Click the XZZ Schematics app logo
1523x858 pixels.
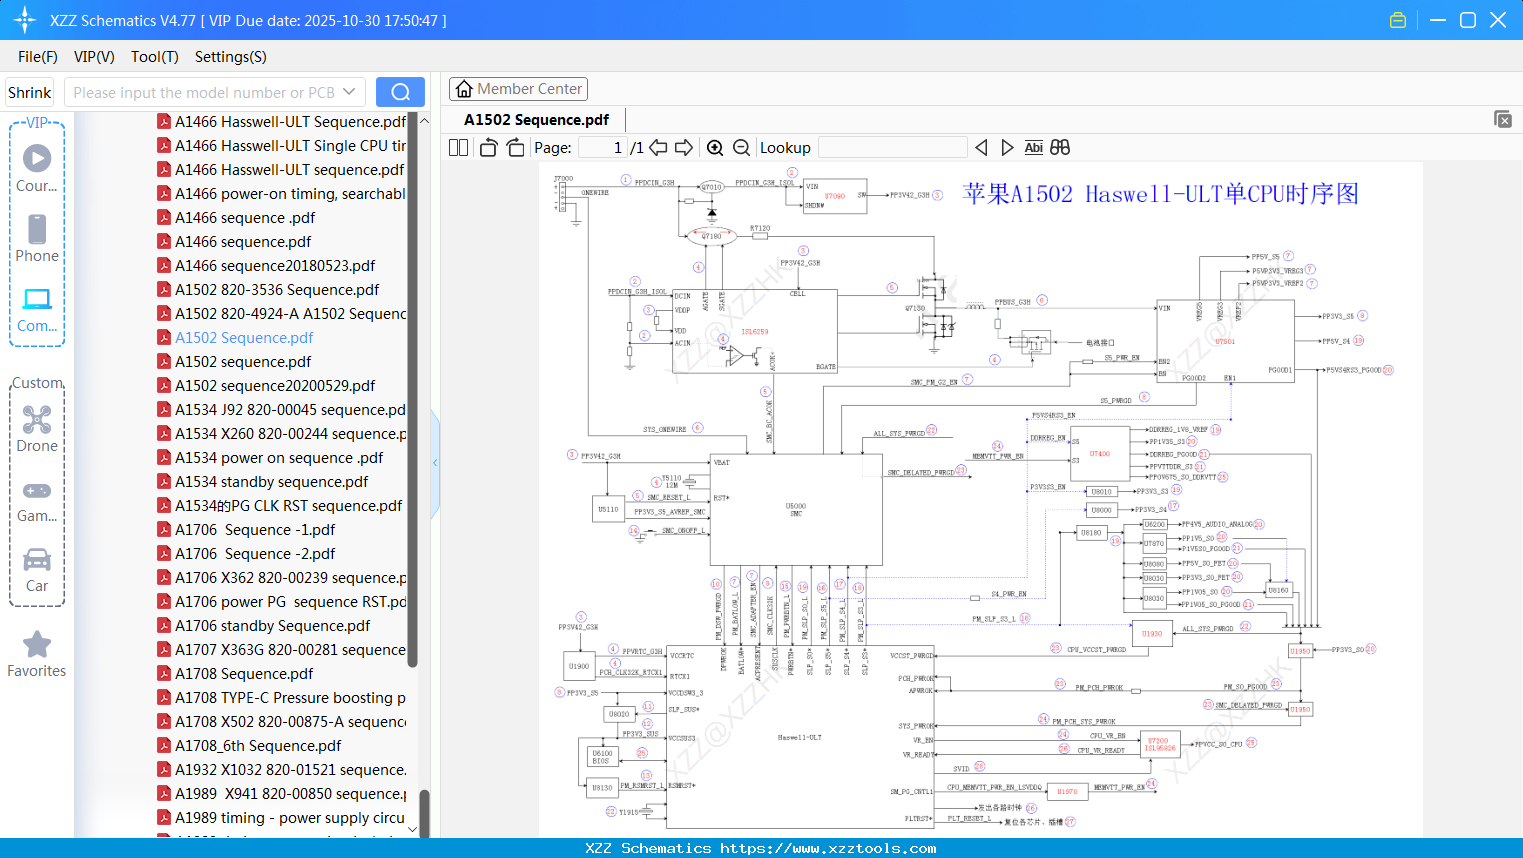coord(24,20)
